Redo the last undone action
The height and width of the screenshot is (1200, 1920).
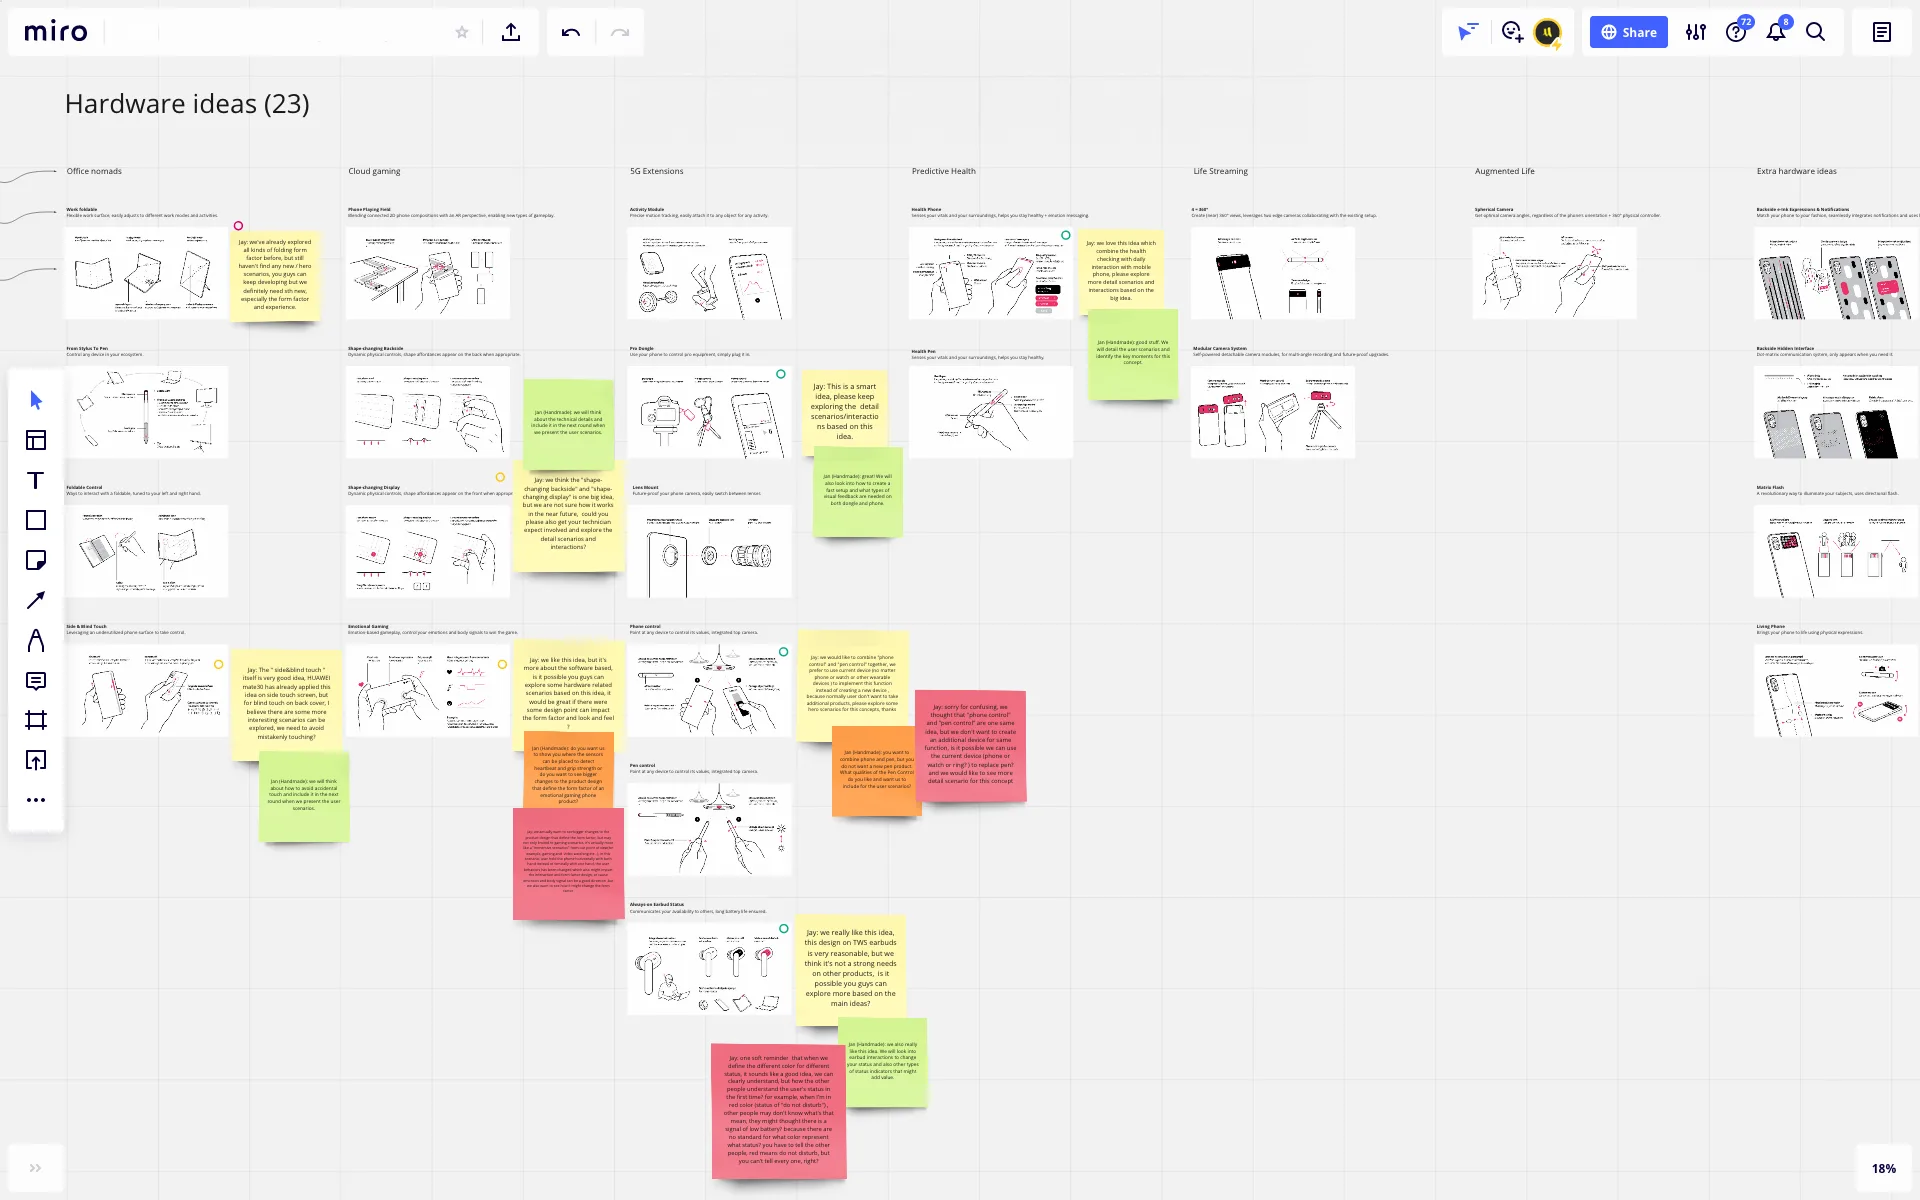(620, 32)
